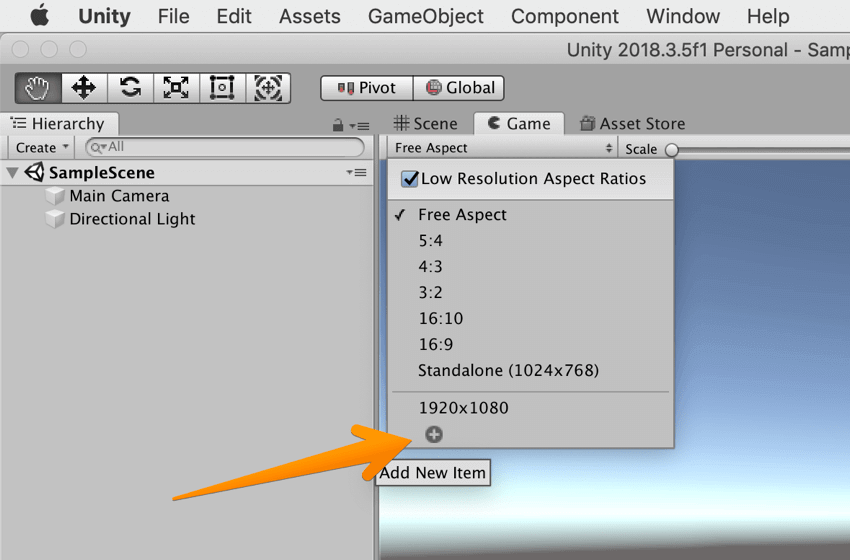Open the Apple menu
Image resolution: width=850 pixels, height=560 pixels.
[40, 16]
